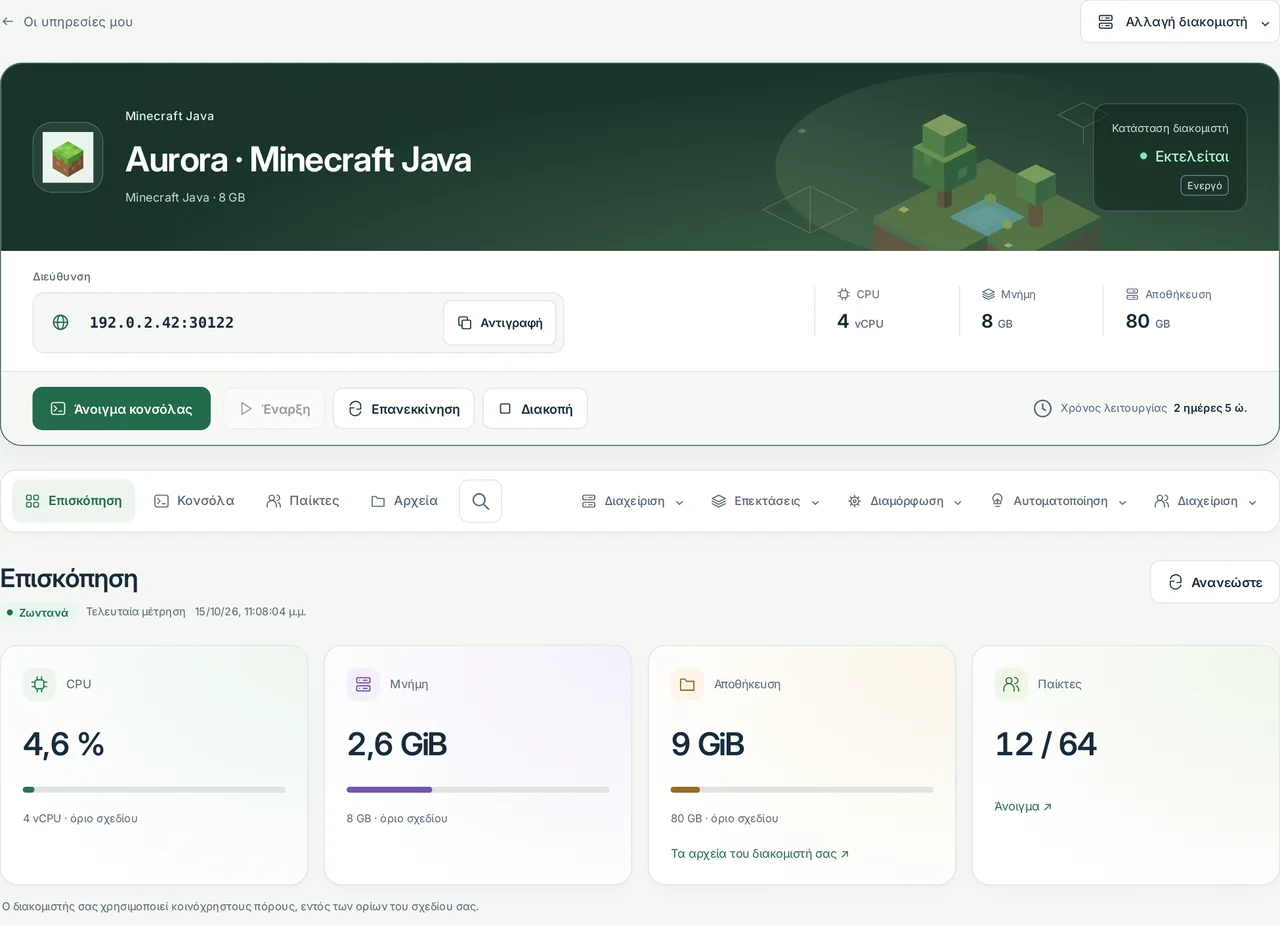1280x926 pixels.
Task: Go back to Οι υπηρεσίες μου
Action: (x=67, y=22)
